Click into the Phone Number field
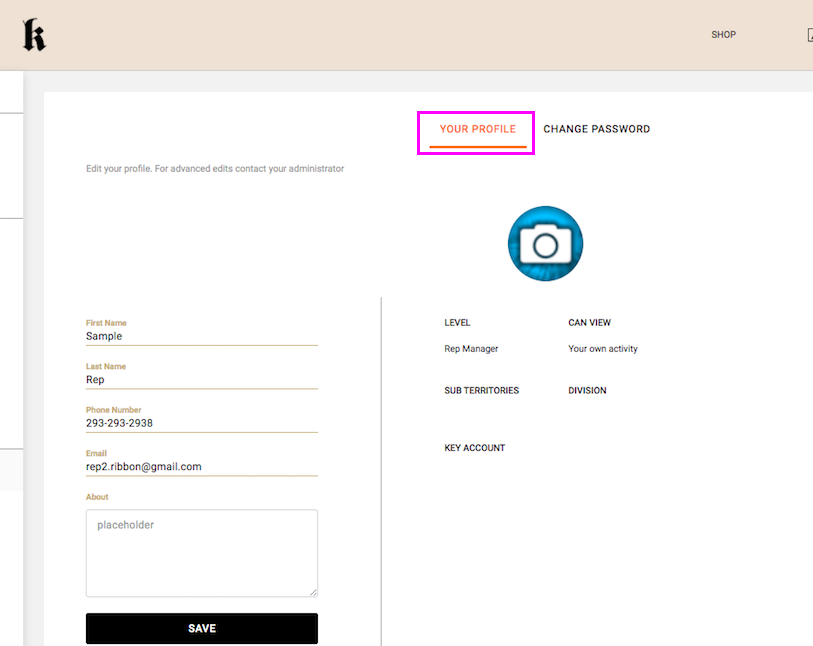This screenshot has width=813, height=646. pos(201,423)
